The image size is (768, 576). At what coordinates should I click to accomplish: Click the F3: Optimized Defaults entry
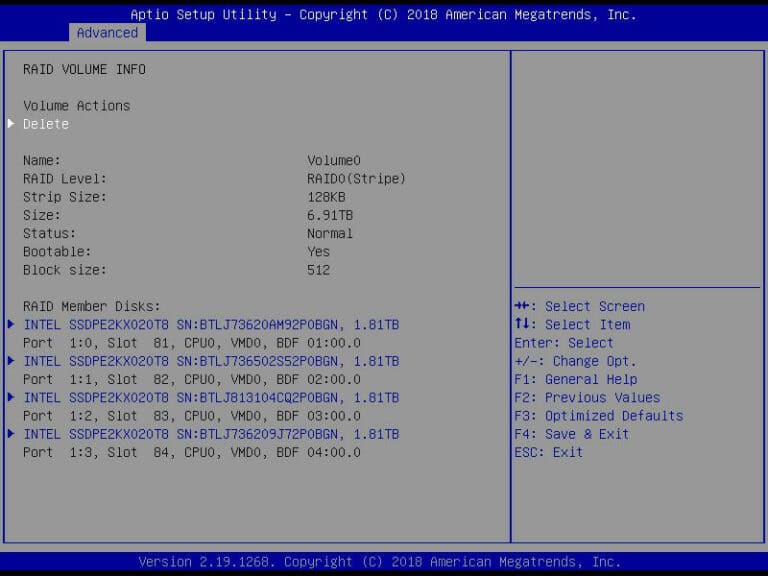point(599,416)
